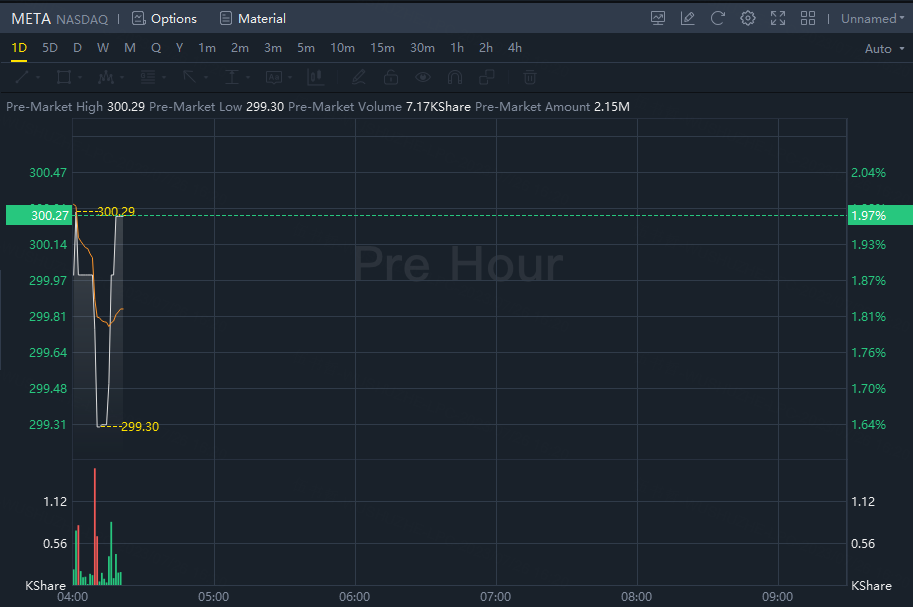The image size is (913, 607).
Task: Switch to 30m interval
Action: pos(422,48)
